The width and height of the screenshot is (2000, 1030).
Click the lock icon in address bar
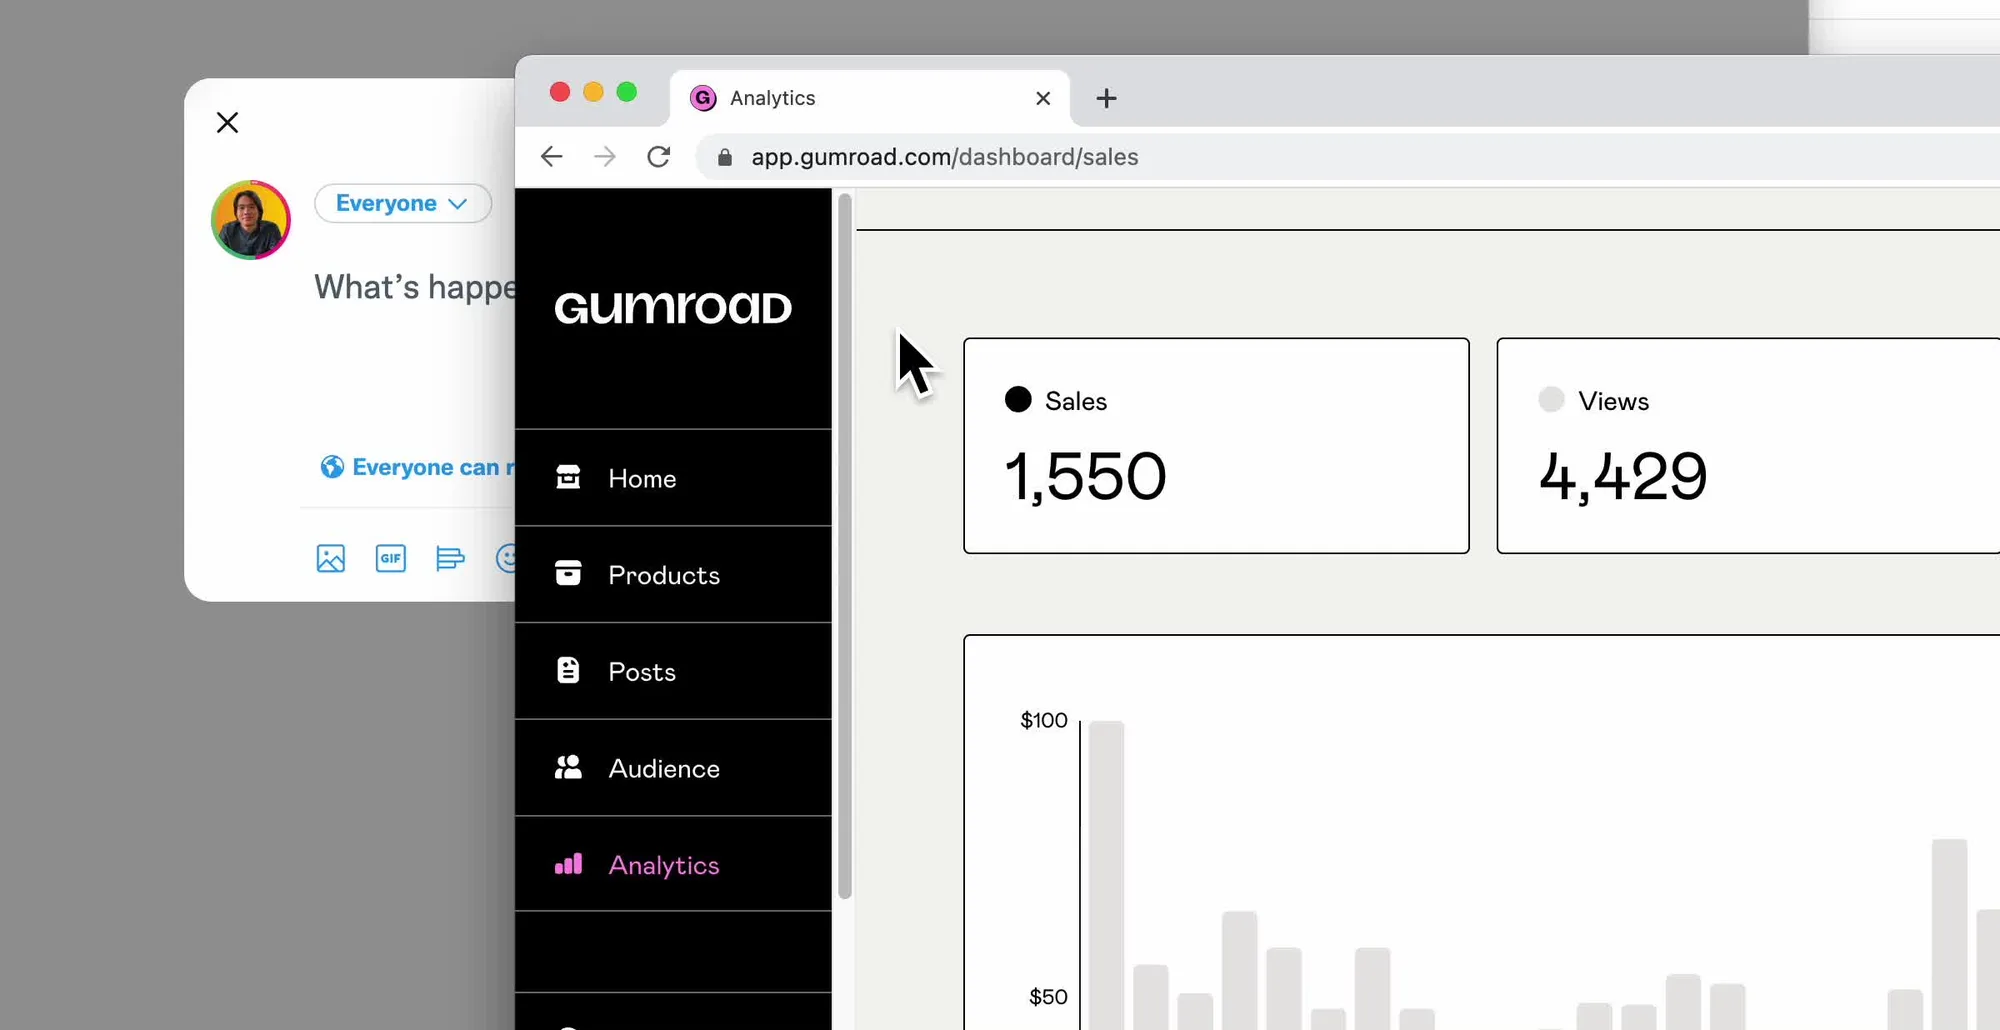tap(725, 157)
